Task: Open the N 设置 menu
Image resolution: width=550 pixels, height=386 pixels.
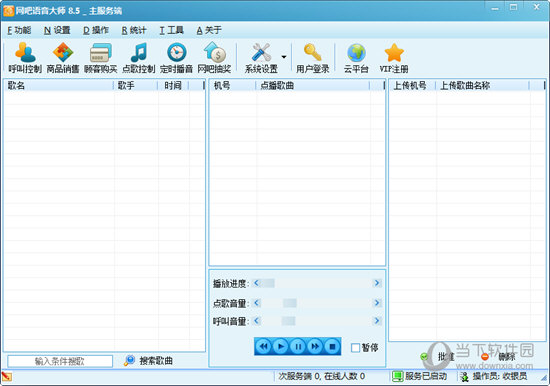Action: (57, 30)
